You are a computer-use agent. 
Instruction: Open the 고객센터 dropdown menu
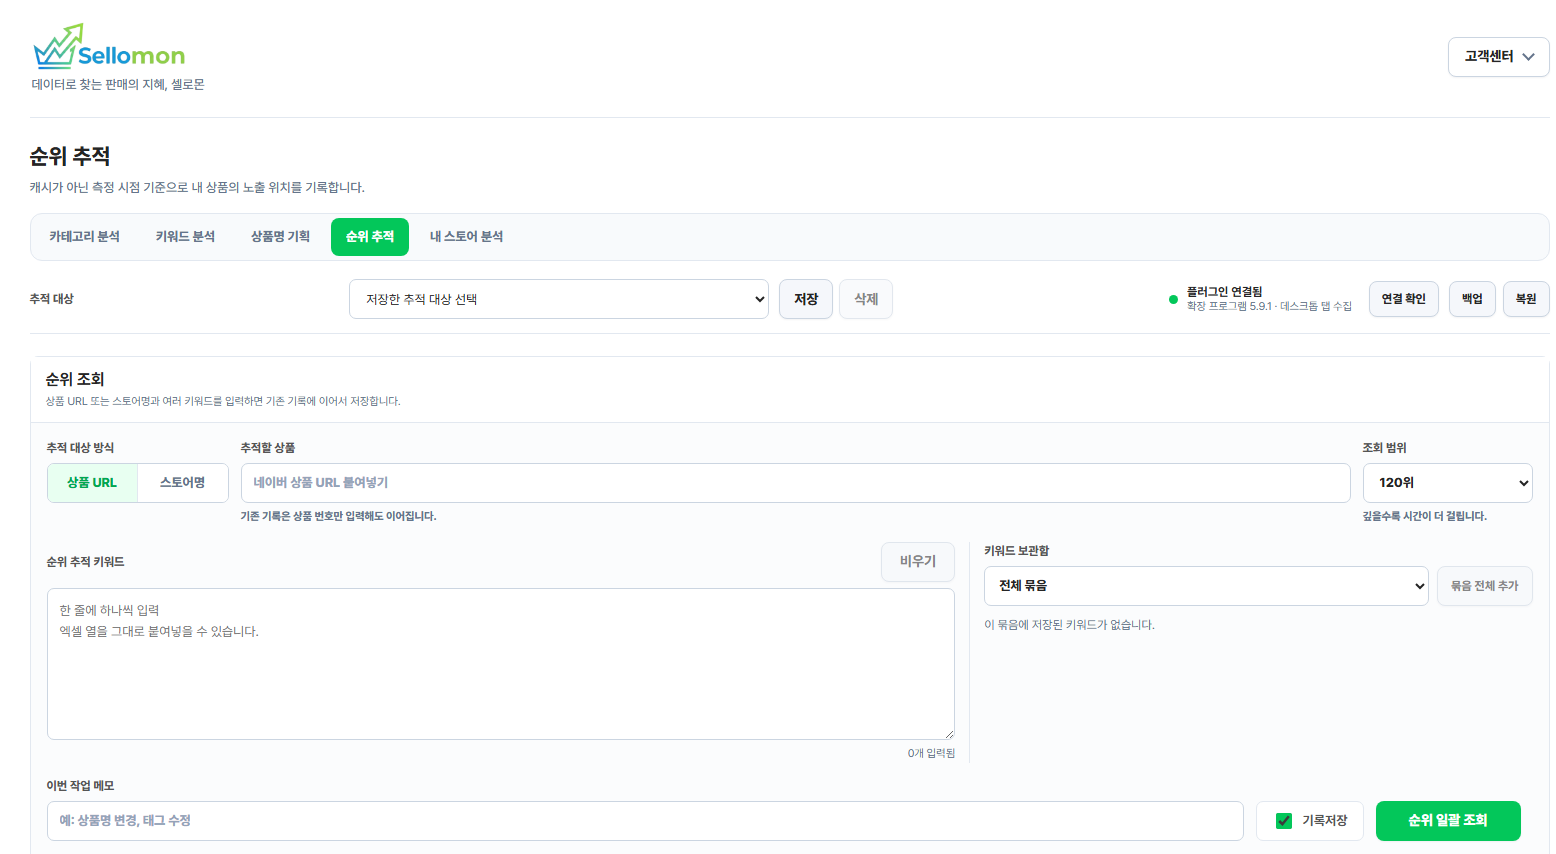click(x=1498, y=57)
